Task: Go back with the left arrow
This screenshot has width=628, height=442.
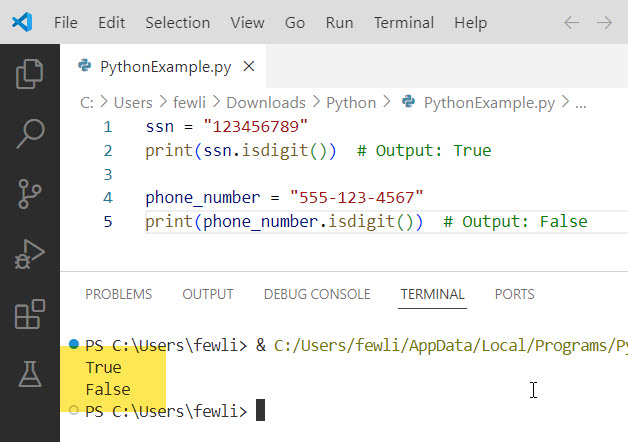Action: (x=572, y=22)
